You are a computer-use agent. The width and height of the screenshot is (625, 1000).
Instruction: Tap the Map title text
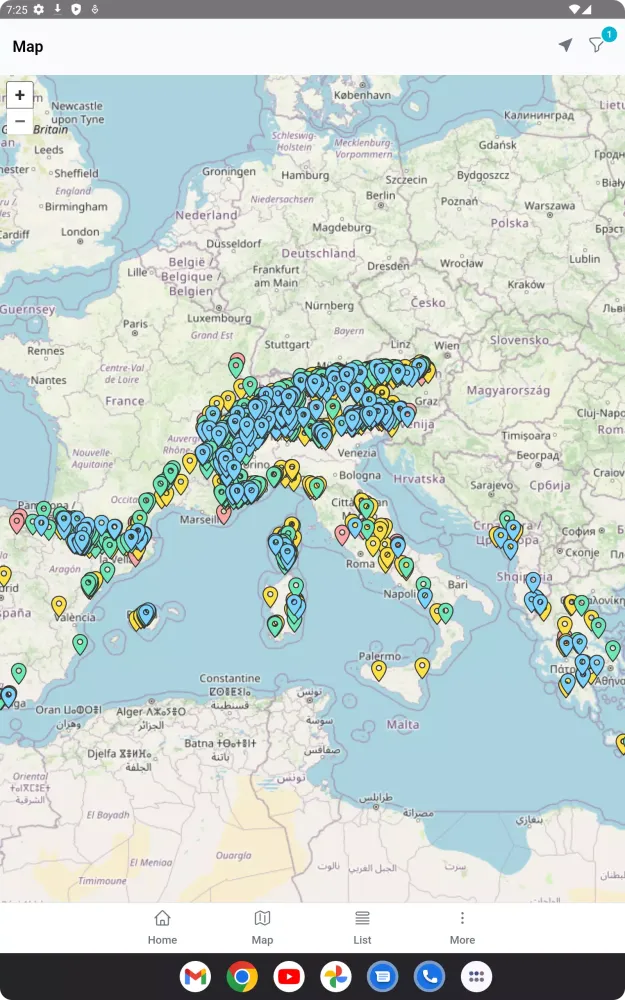coord(28,47)
